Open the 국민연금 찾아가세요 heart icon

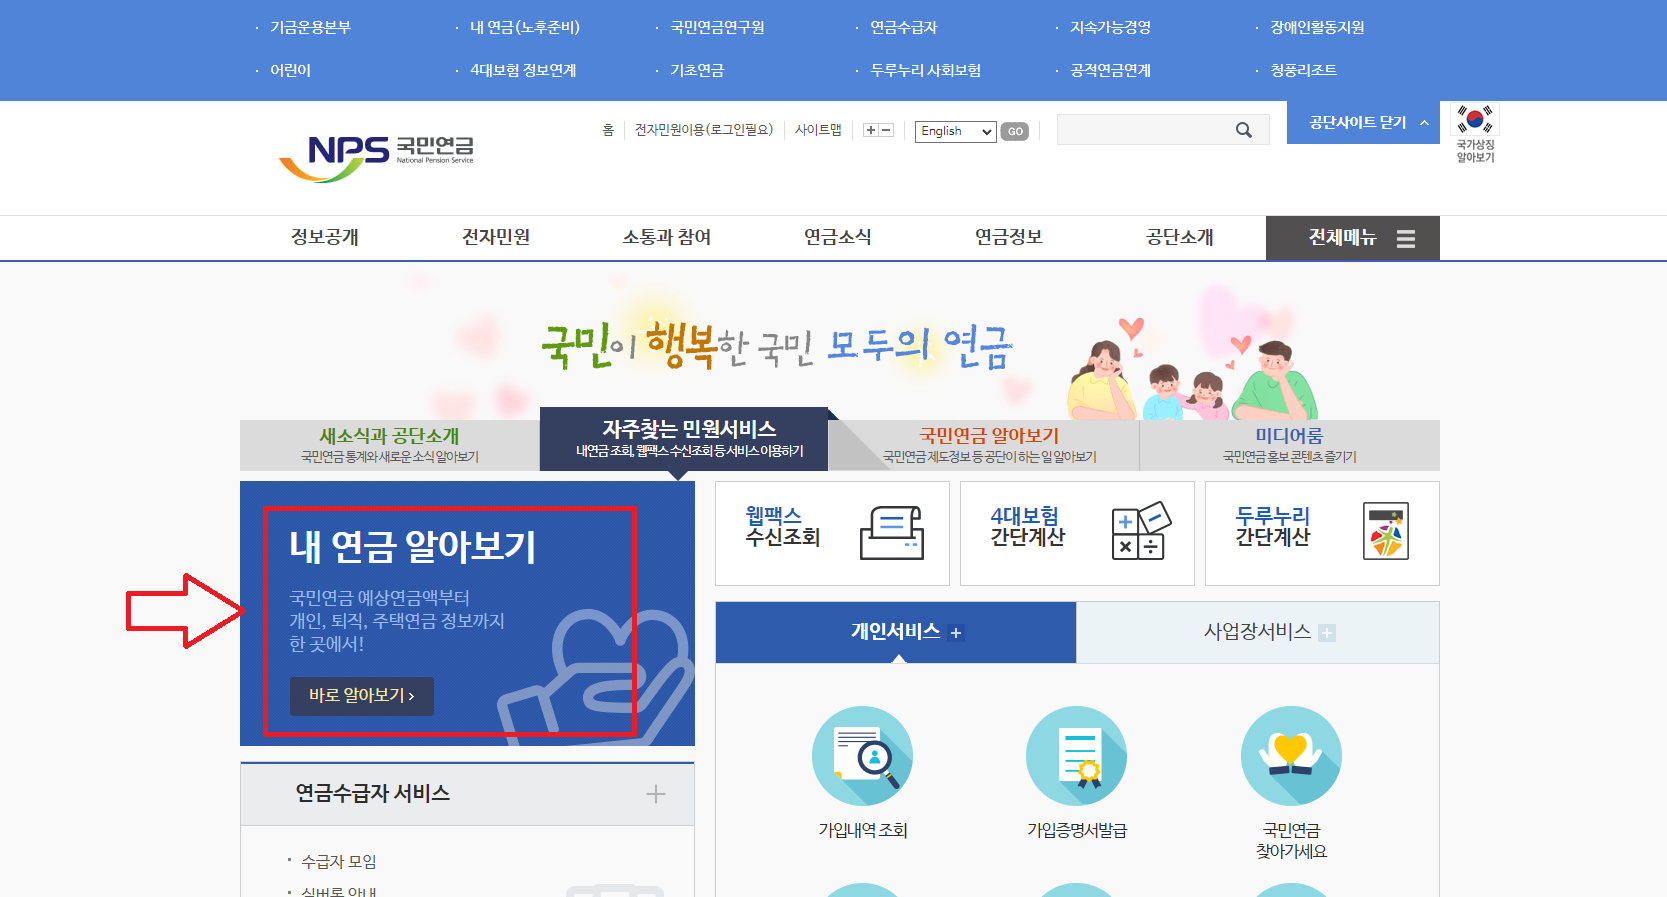tap(1291, 756)
